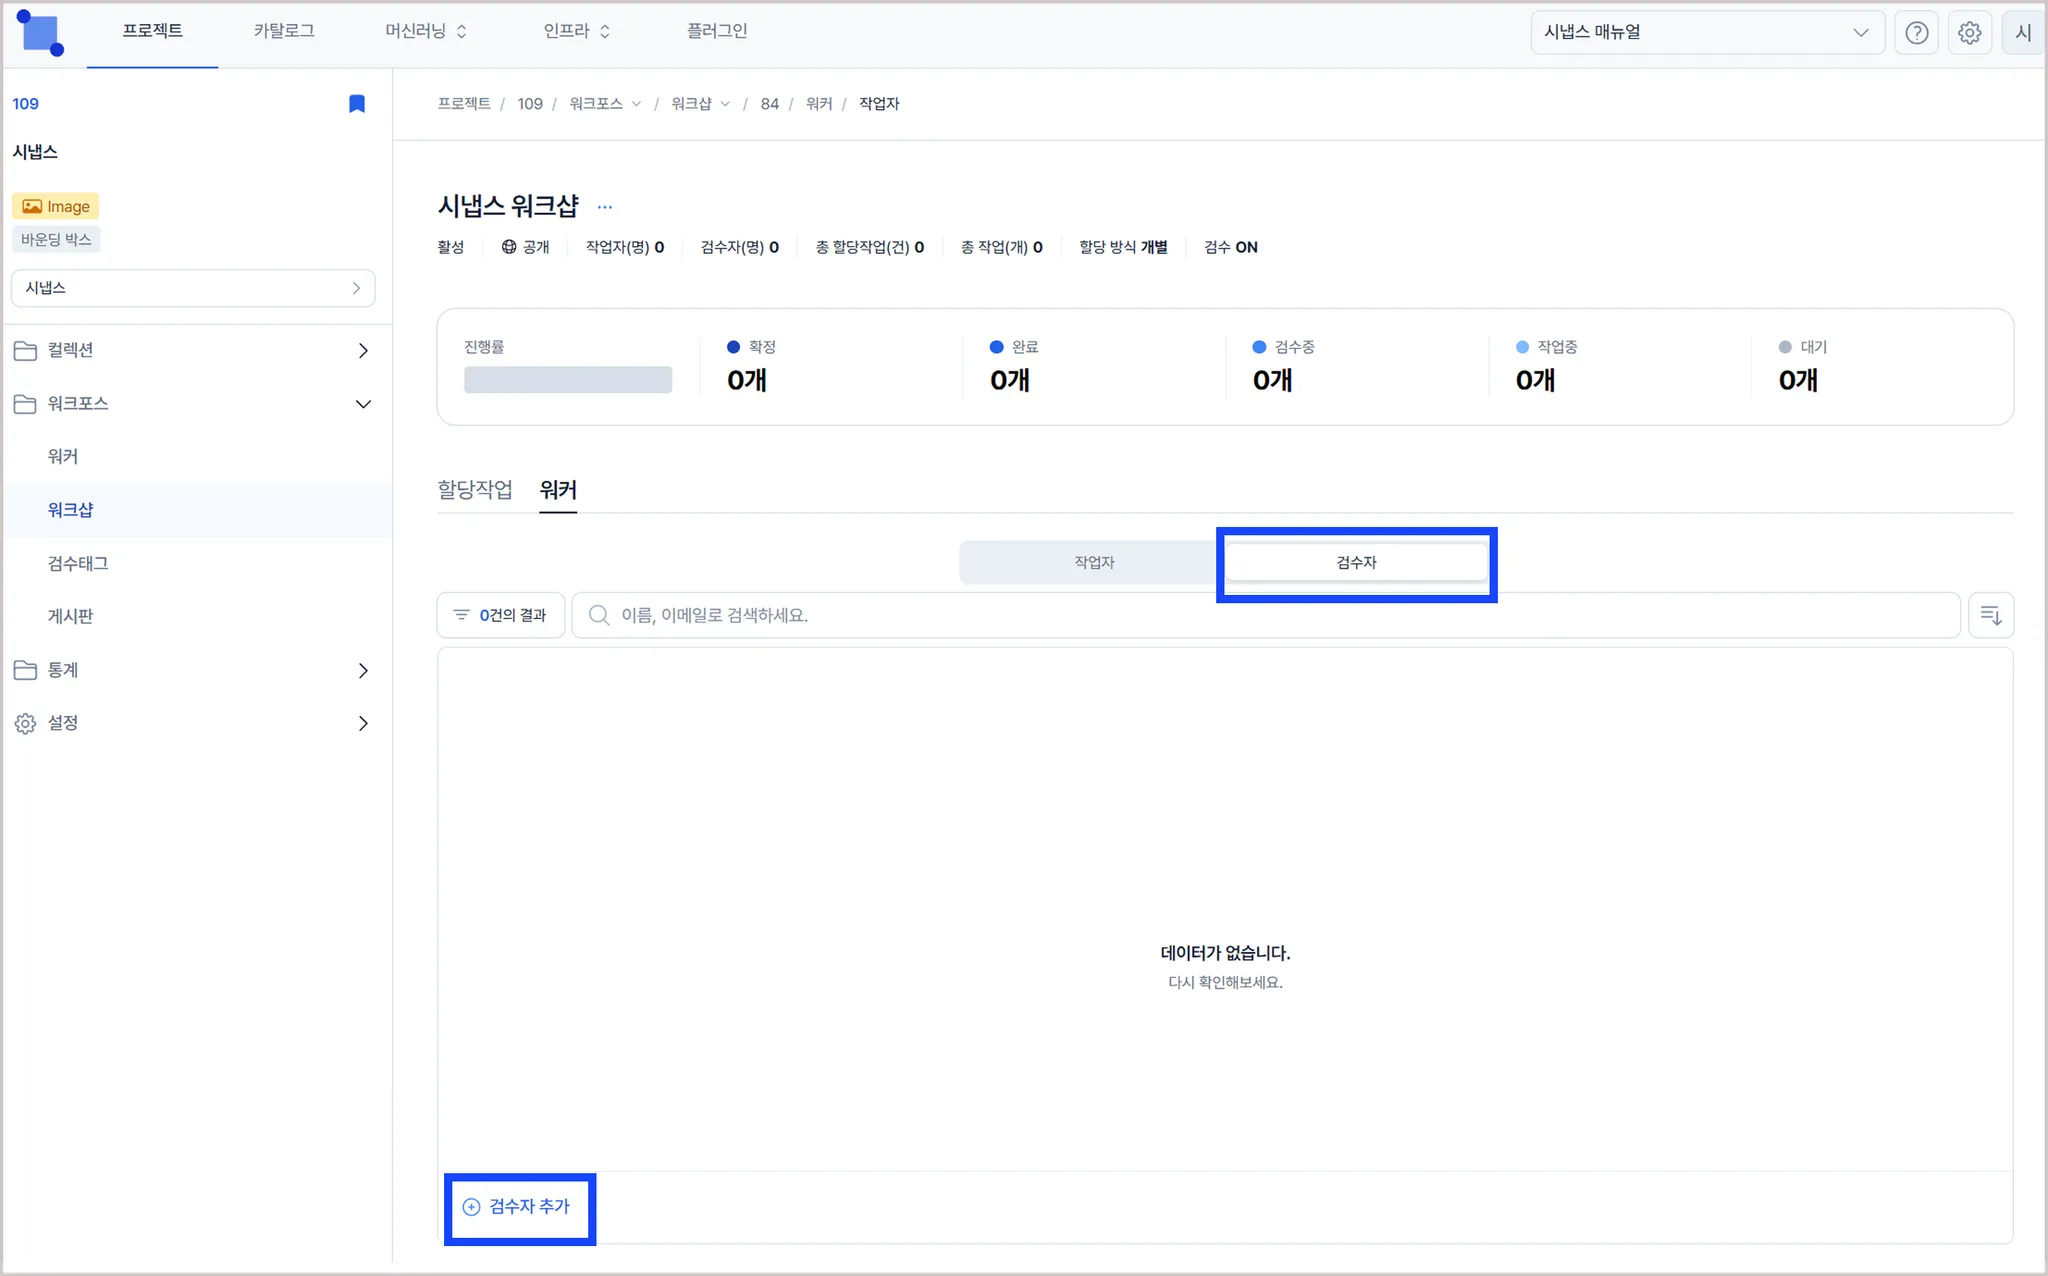2048x1276 pixels.
Task: Switch the worker toggle to 작업자
Action: (1093, 563)
